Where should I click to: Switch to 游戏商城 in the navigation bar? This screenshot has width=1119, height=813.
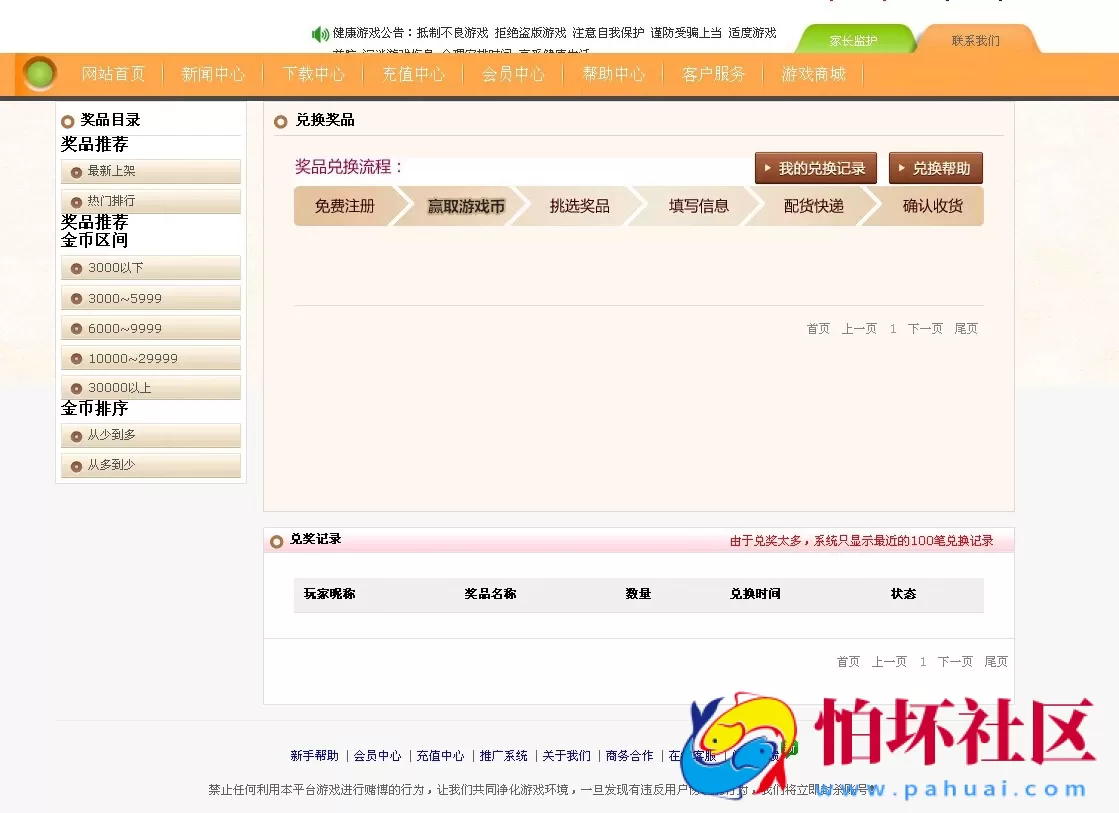click(x=813, y=74)
